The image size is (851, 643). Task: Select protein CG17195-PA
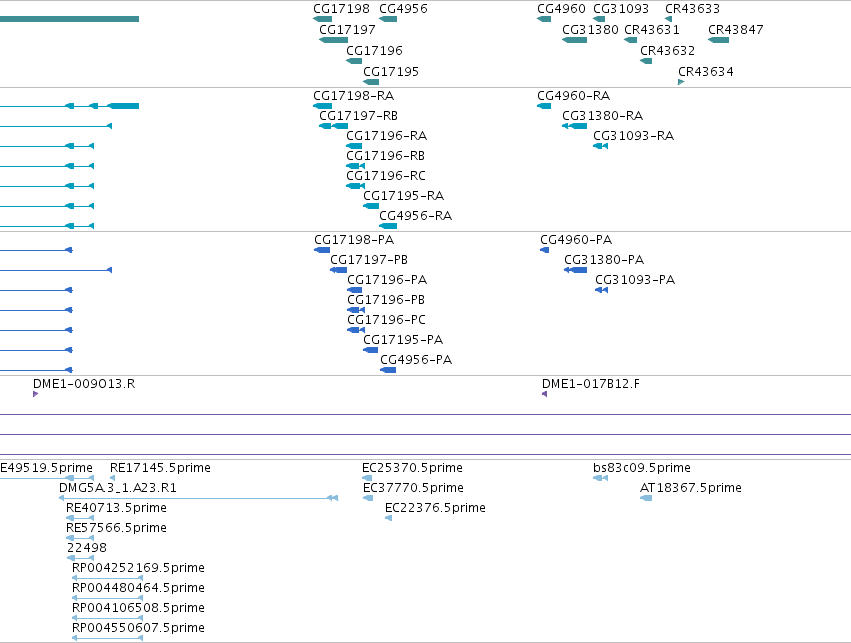[371, 350]
